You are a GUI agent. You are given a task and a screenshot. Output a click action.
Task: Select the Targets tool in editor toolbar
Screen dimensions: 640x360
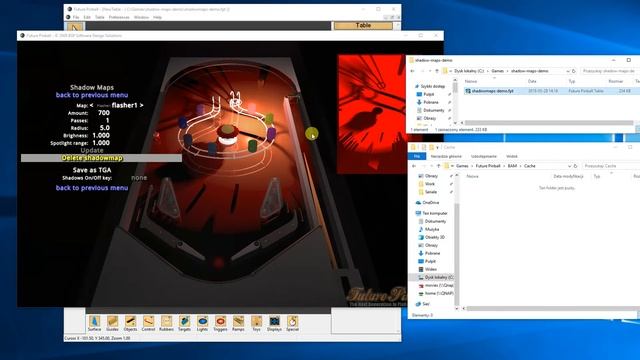pos(184,323)
